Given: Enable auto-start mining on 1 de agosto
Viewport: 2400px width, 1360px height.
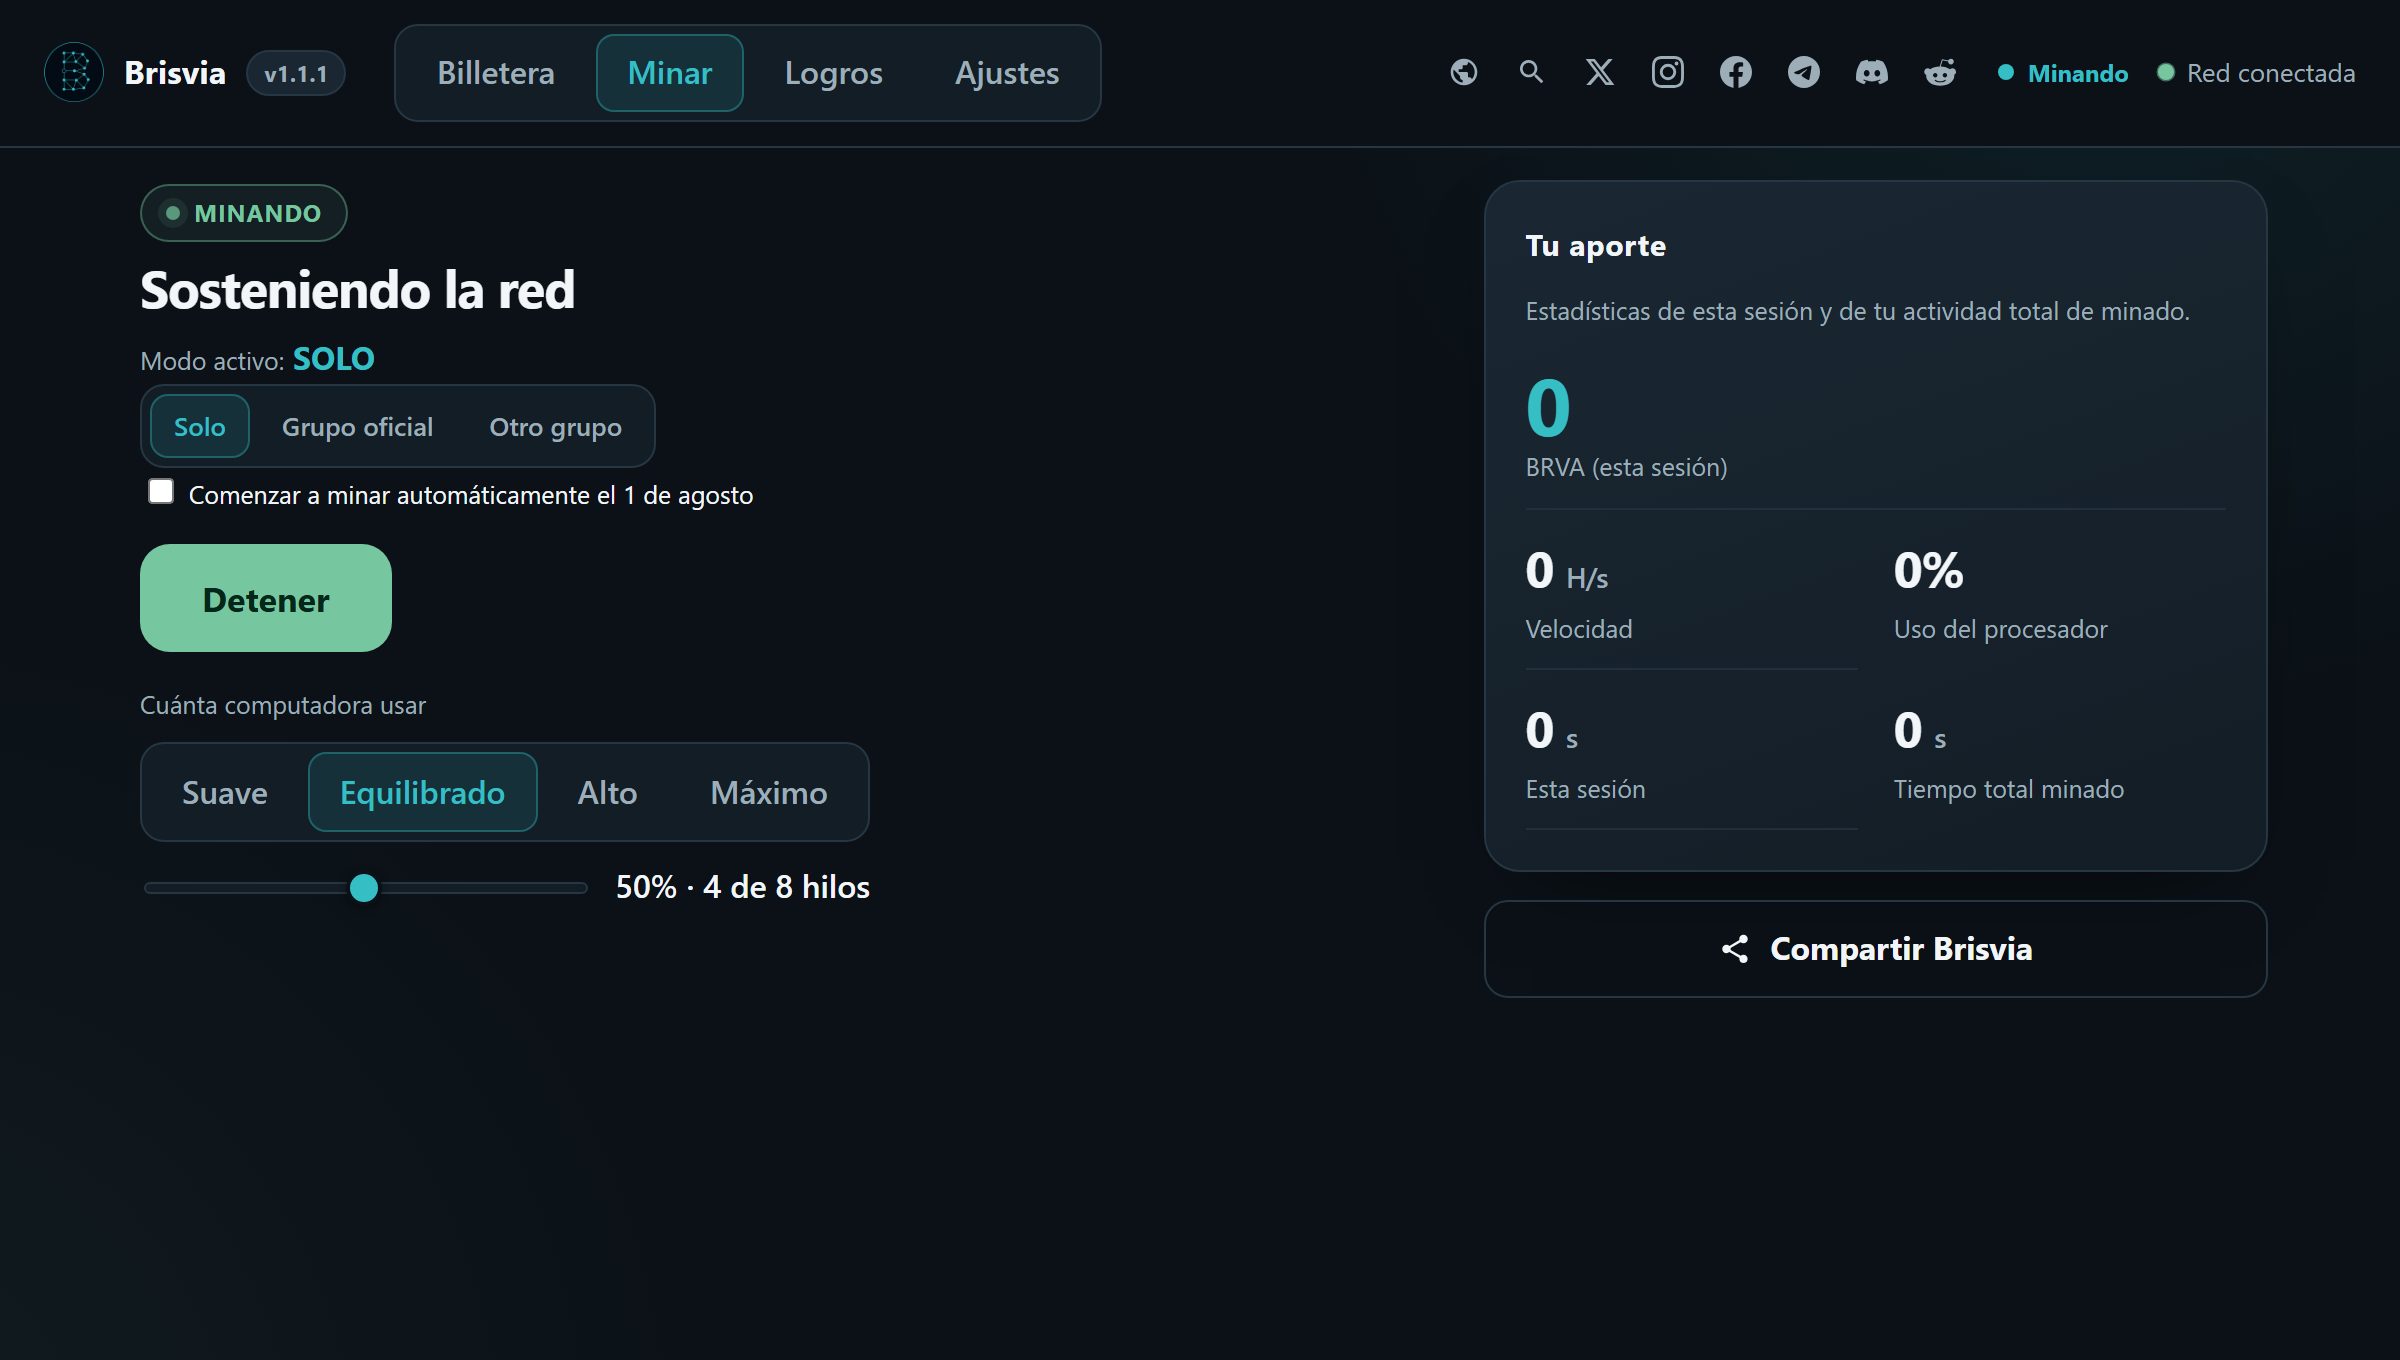Looking at the screenshot, I should click(161, 491).
